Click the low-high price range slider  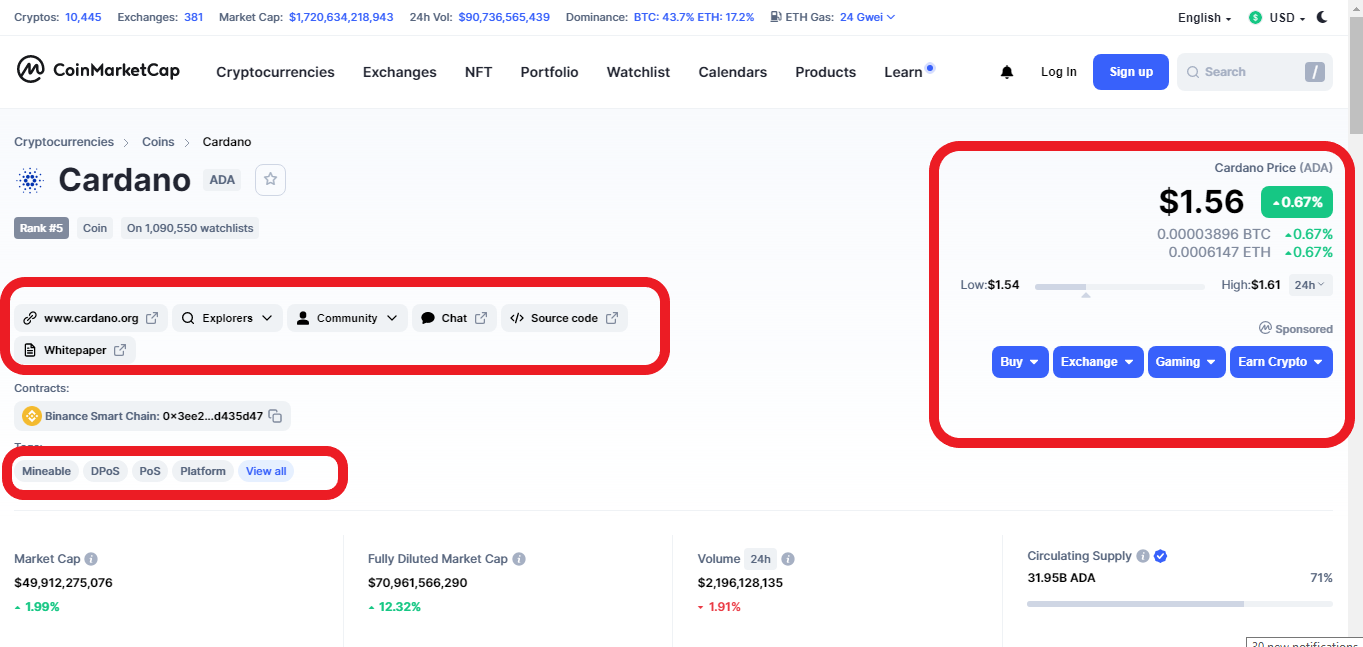(x=1120, y=287)
